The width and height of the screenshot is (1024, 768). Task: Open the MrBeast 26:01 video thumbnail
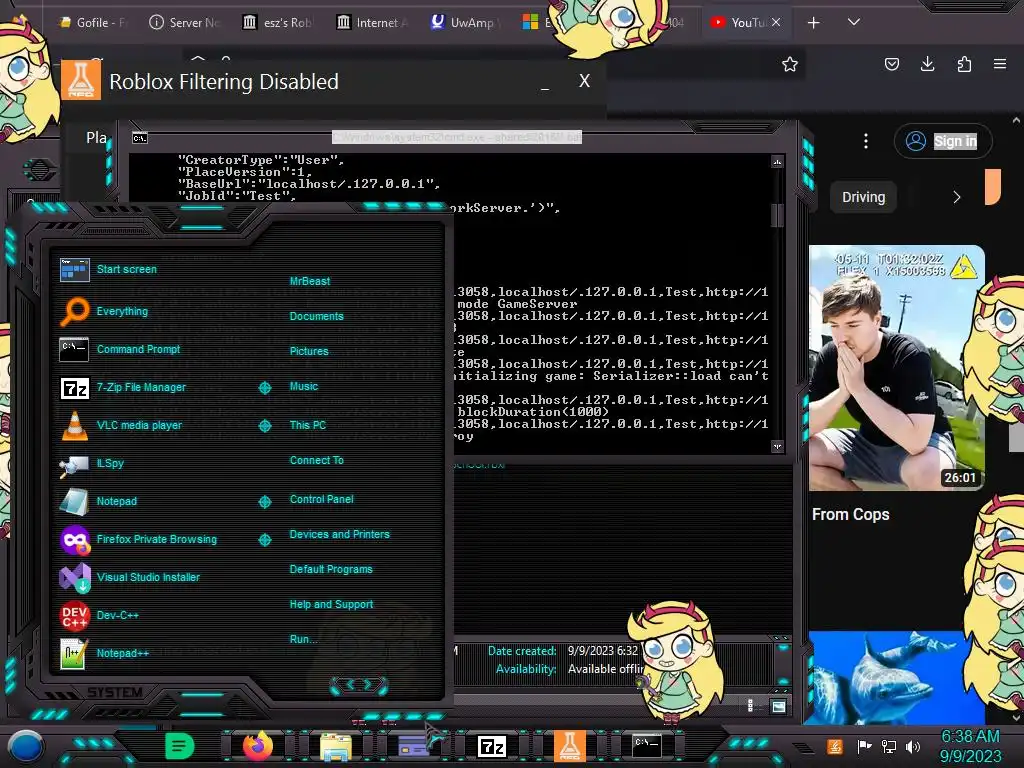coord(897,368)
